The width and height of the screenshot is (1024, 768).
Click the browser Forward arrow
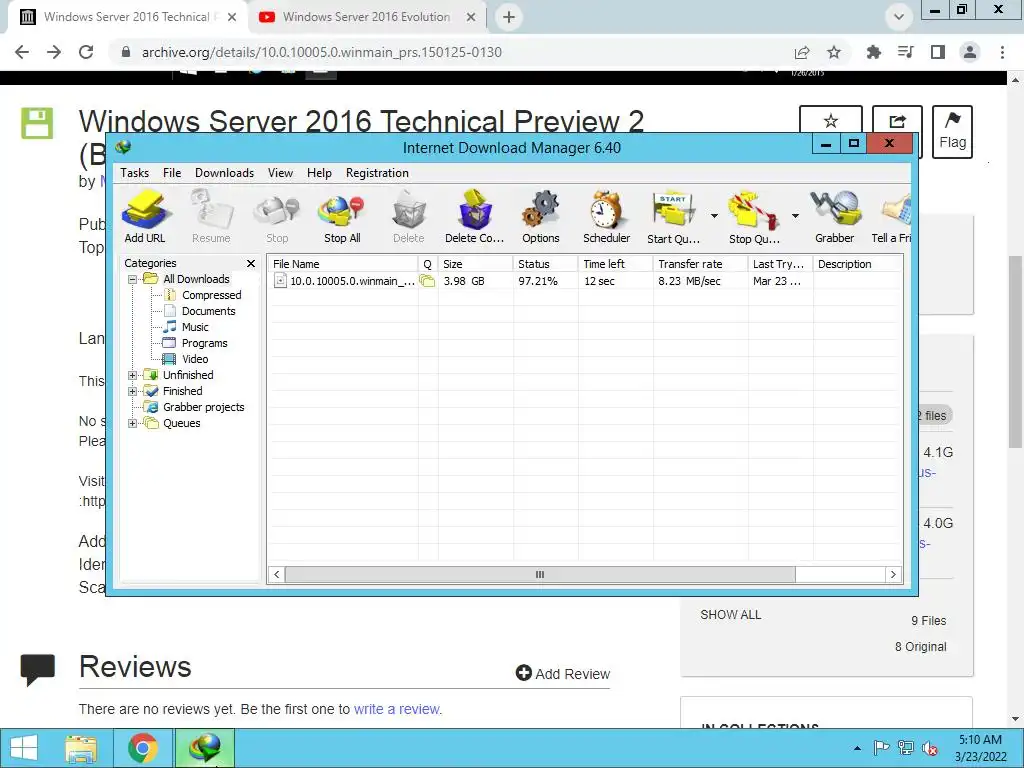tap(54, 52)
